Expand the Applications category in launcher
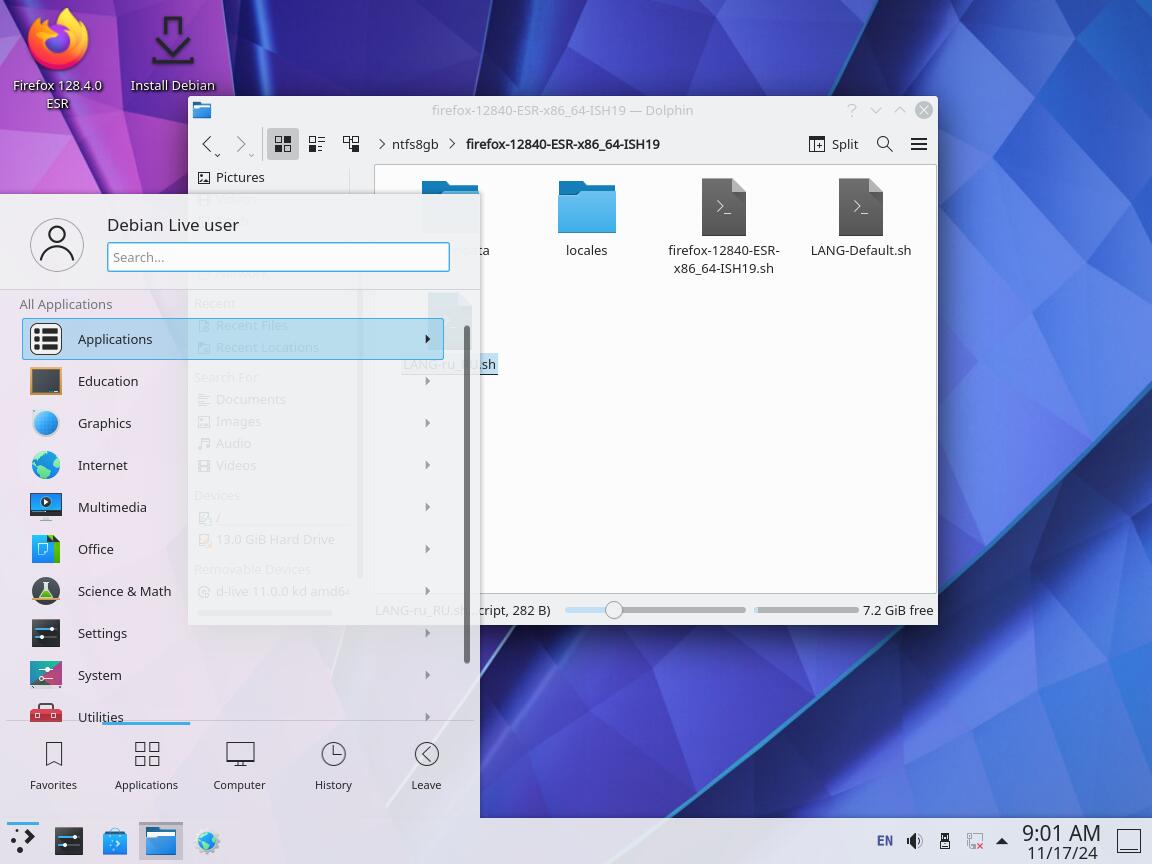The width and height of the screenshot is (1152, 864). [x=232, y=339]
